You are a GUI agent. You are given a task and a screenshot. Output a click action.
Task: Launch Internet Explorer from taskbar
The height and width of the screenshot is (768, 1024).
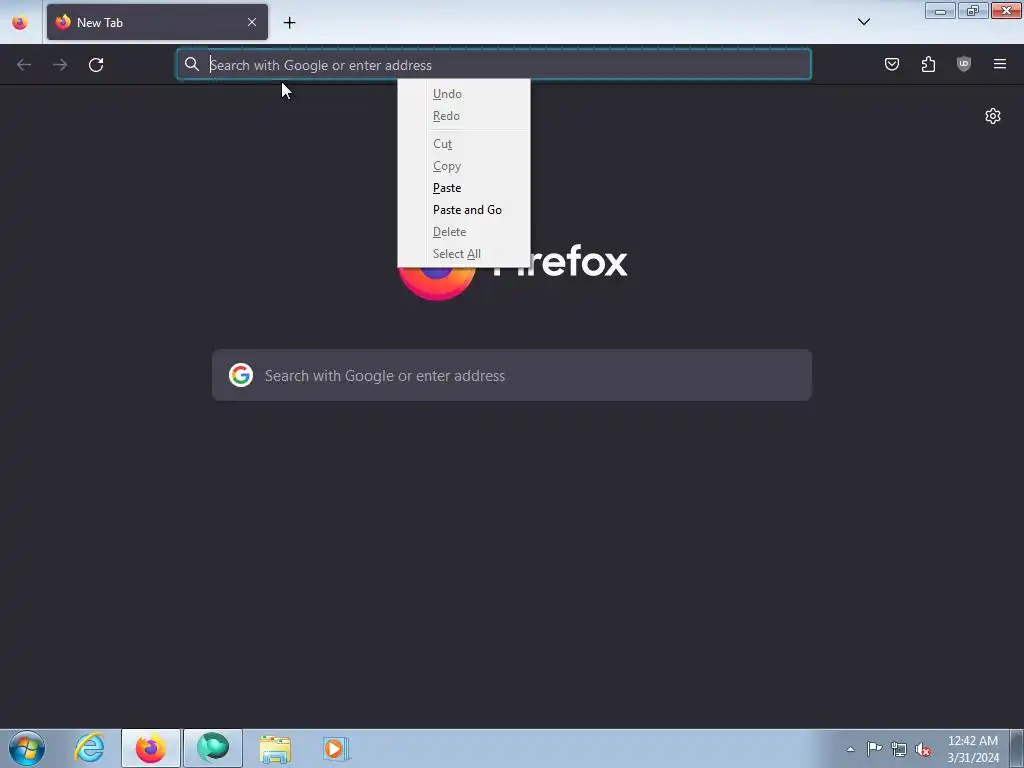pyautogui.click(x=89, y=748)
